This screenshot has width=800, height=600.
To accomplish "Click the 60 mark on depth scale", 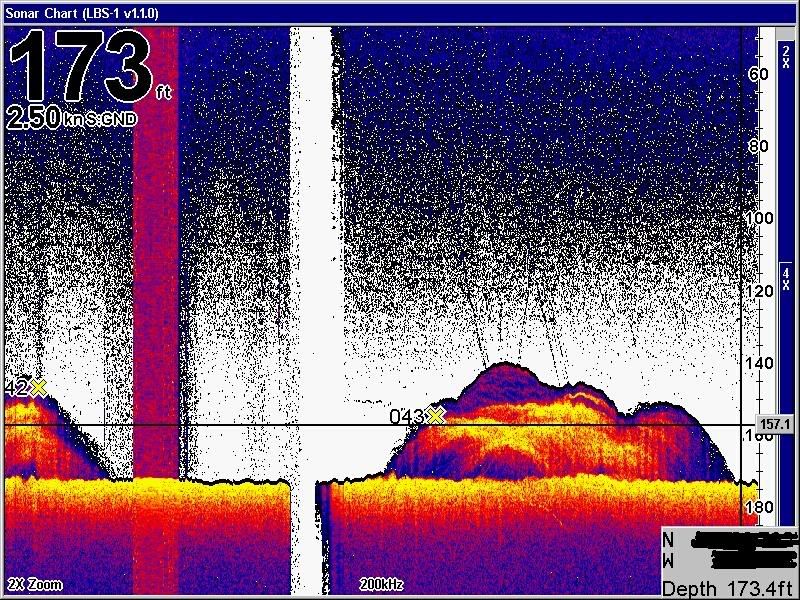I will 759,74.
